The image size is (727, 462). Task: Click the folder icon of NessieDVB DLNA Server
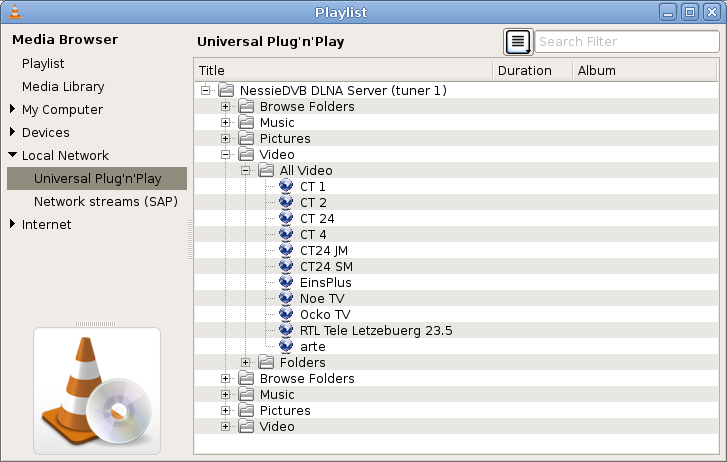[x=226, y=90]
